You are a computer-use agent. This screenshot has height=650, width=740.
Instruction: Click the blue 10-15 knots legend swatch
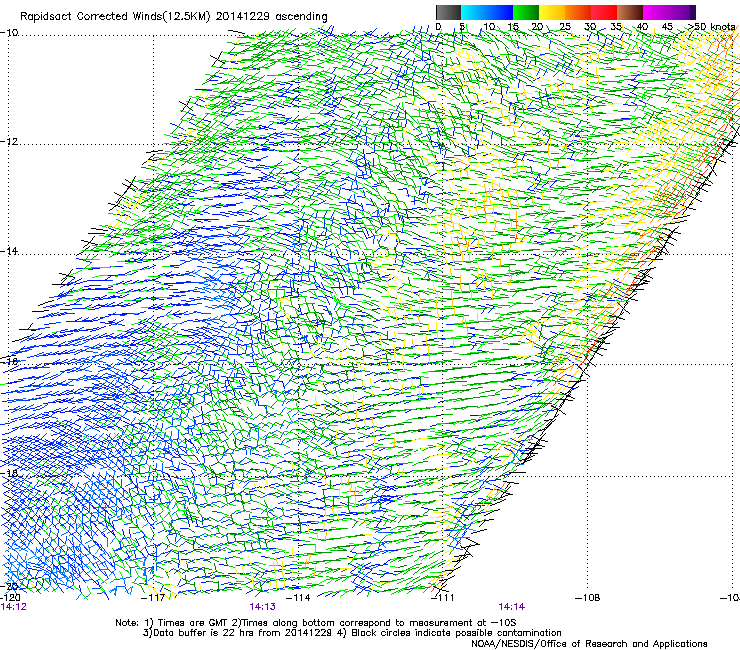tap(500, 12)
